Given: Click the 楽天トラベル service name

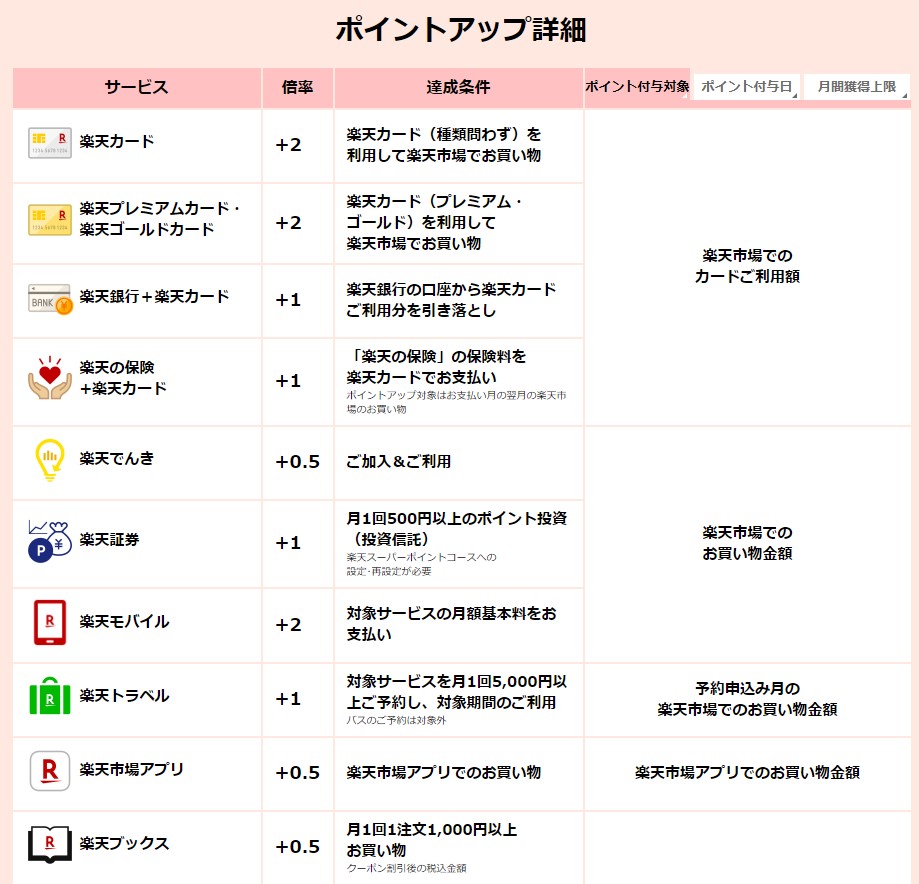Looking at the screenshot, I should (124, 696).
